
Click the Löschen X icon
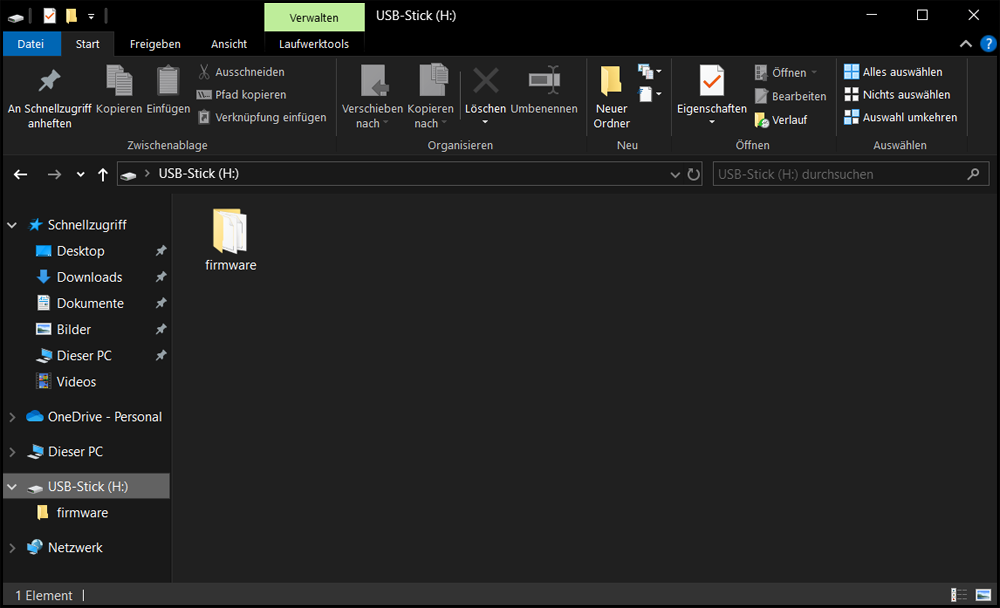485,82
